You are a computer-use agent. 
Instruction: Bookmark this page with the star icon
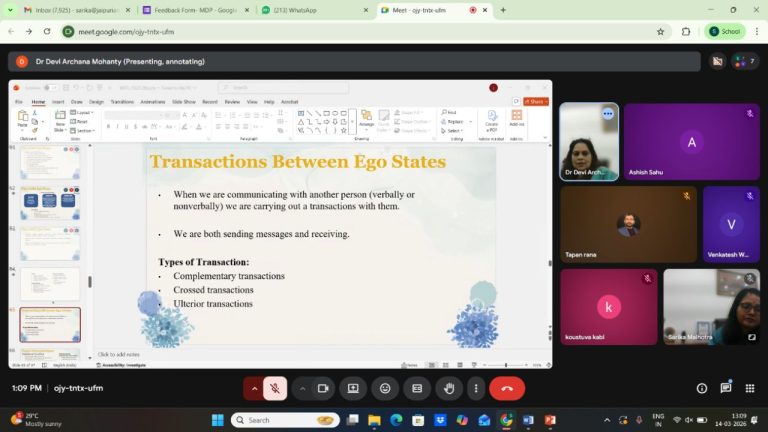tap(660, 31)
